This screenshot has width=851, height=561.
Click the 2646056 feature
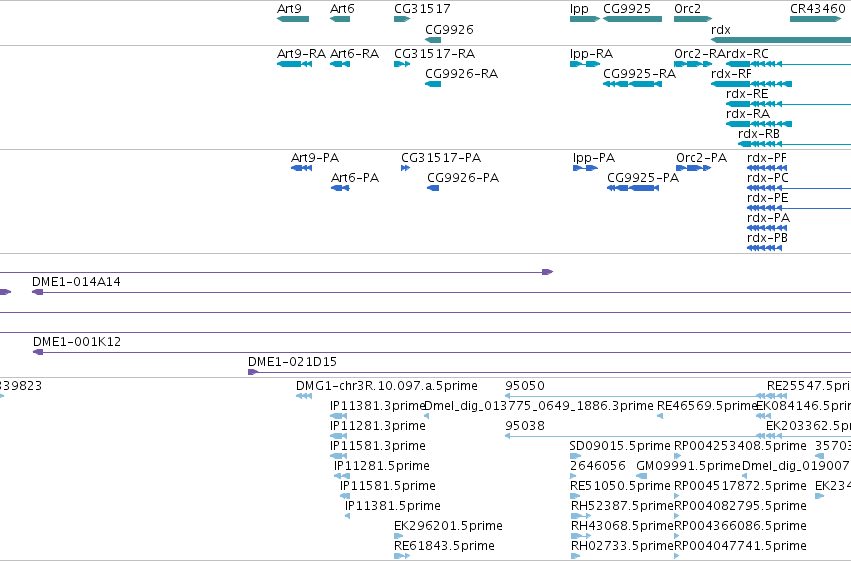(573, 476)
